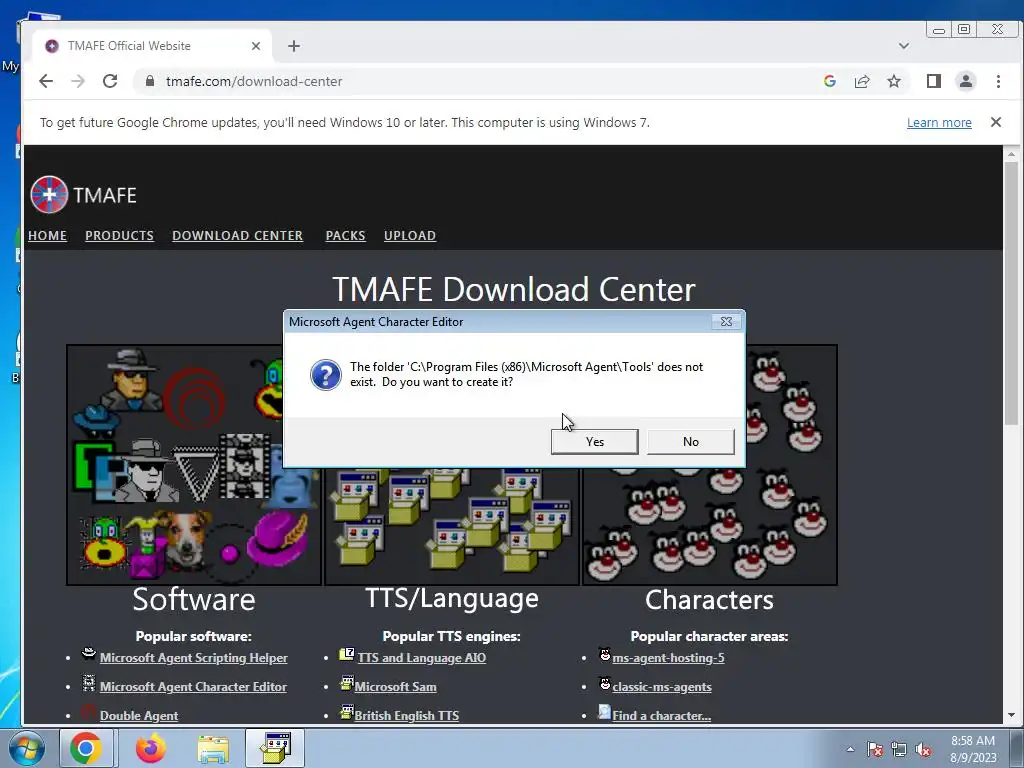The width and height of the screenshot is (1024, 768).
Task: Click the Action Center flag icon
Action: click(x=874, y=749)
